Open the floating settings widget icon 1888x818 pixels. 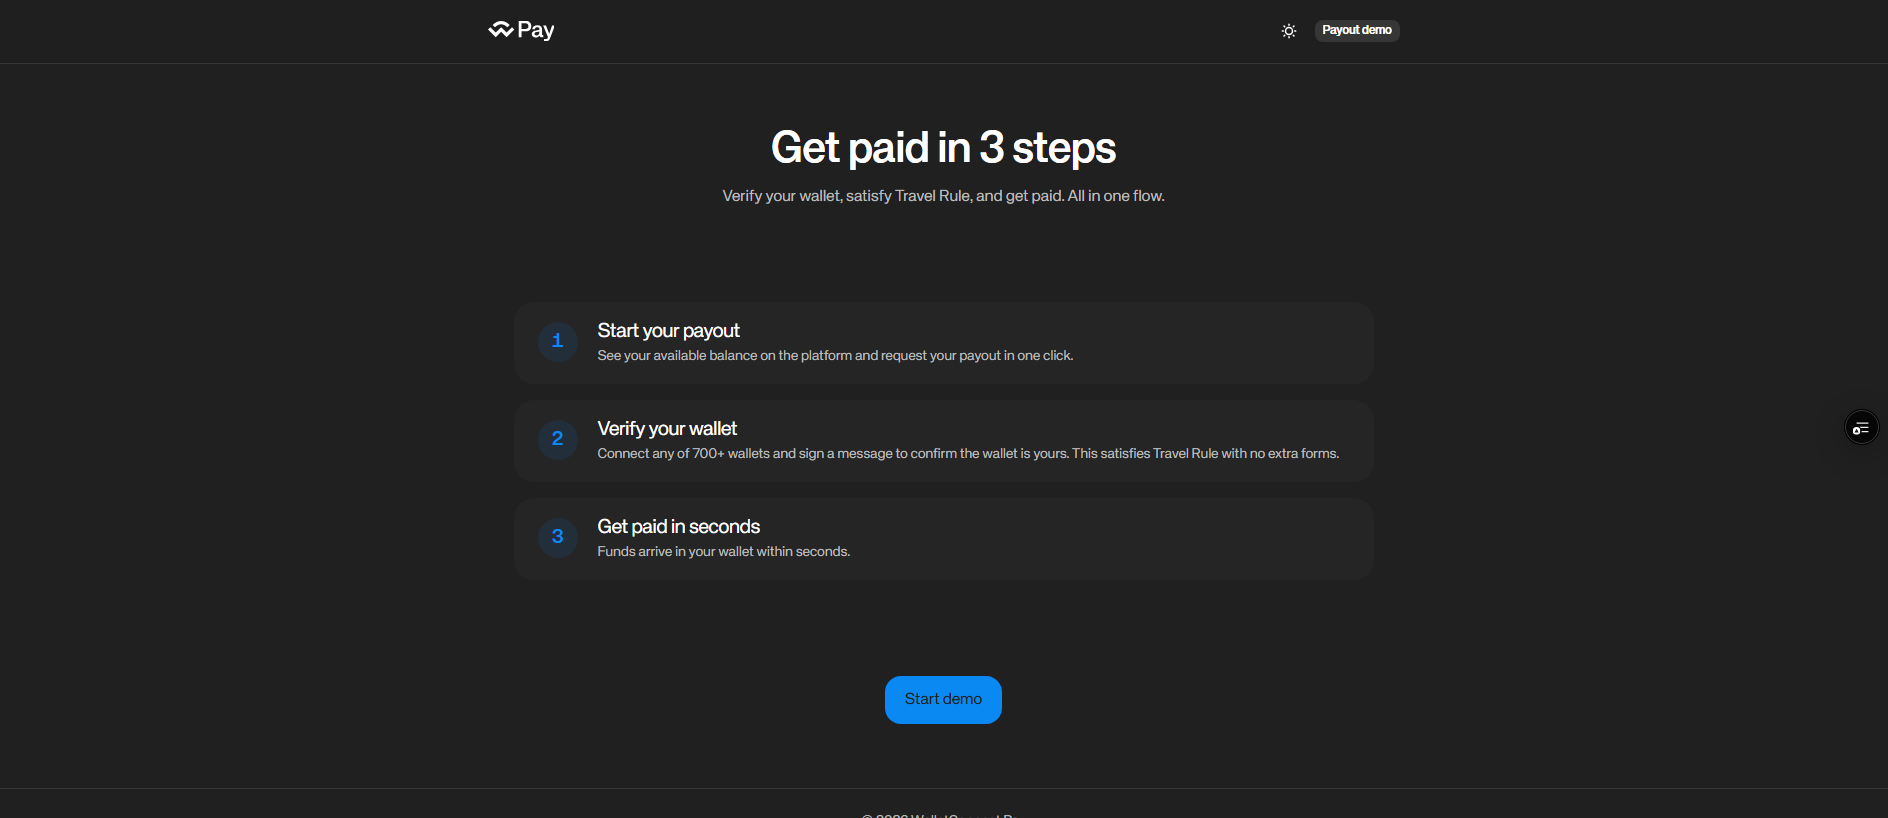coord(1861,428)
